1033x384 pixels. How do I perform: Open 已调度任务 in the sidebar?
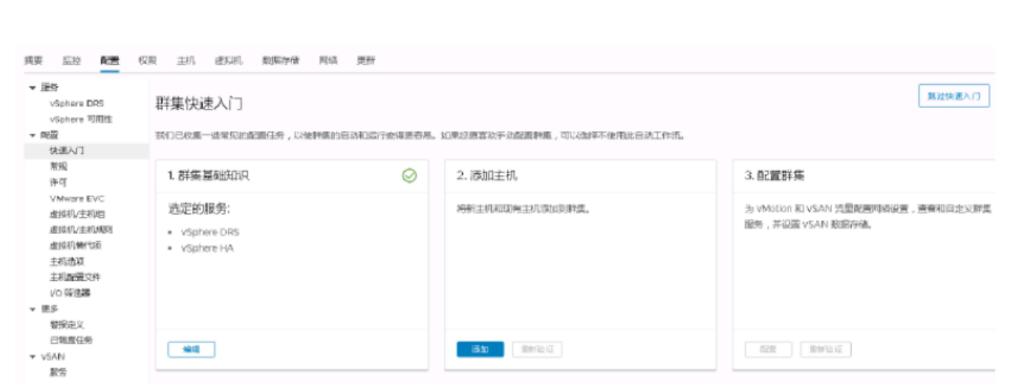pyautogui.click(x=71, y=341)
